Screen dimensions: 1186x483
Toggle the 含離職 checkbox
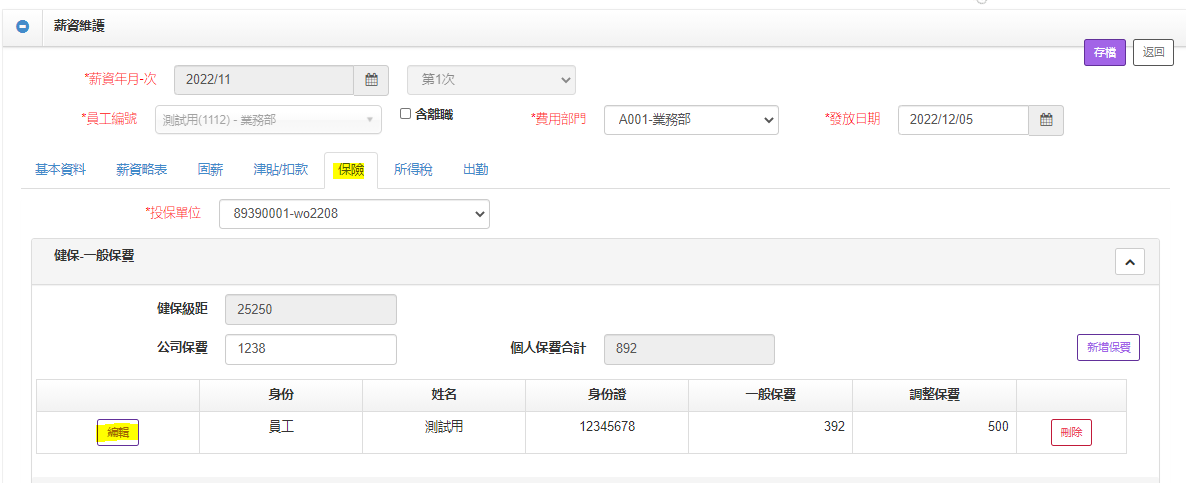point(406,114)
